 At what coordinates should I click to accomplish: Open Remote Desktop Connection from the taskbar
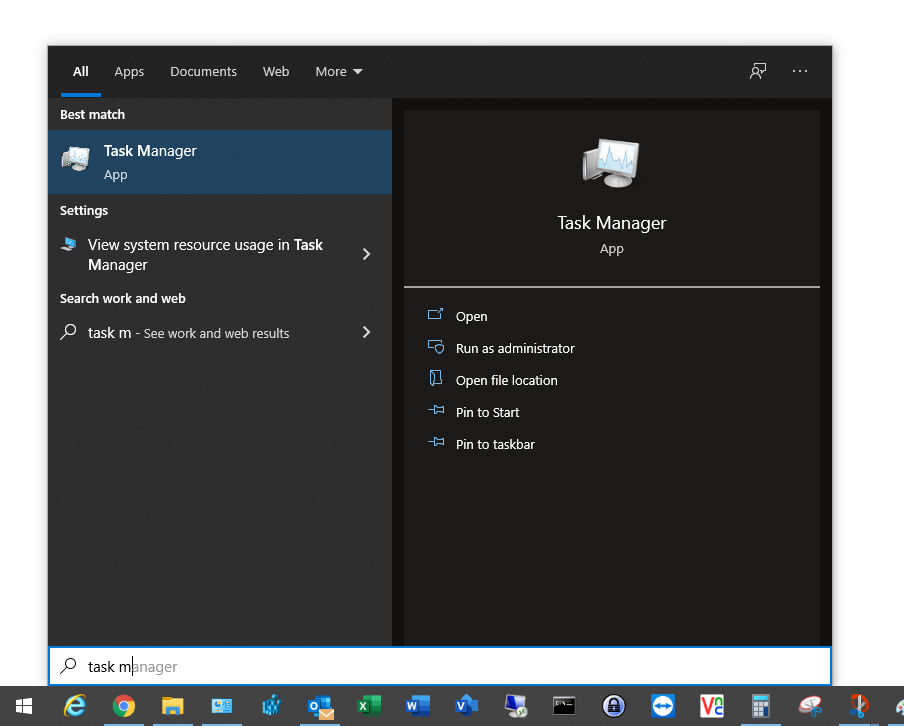(x=515, y=706)
